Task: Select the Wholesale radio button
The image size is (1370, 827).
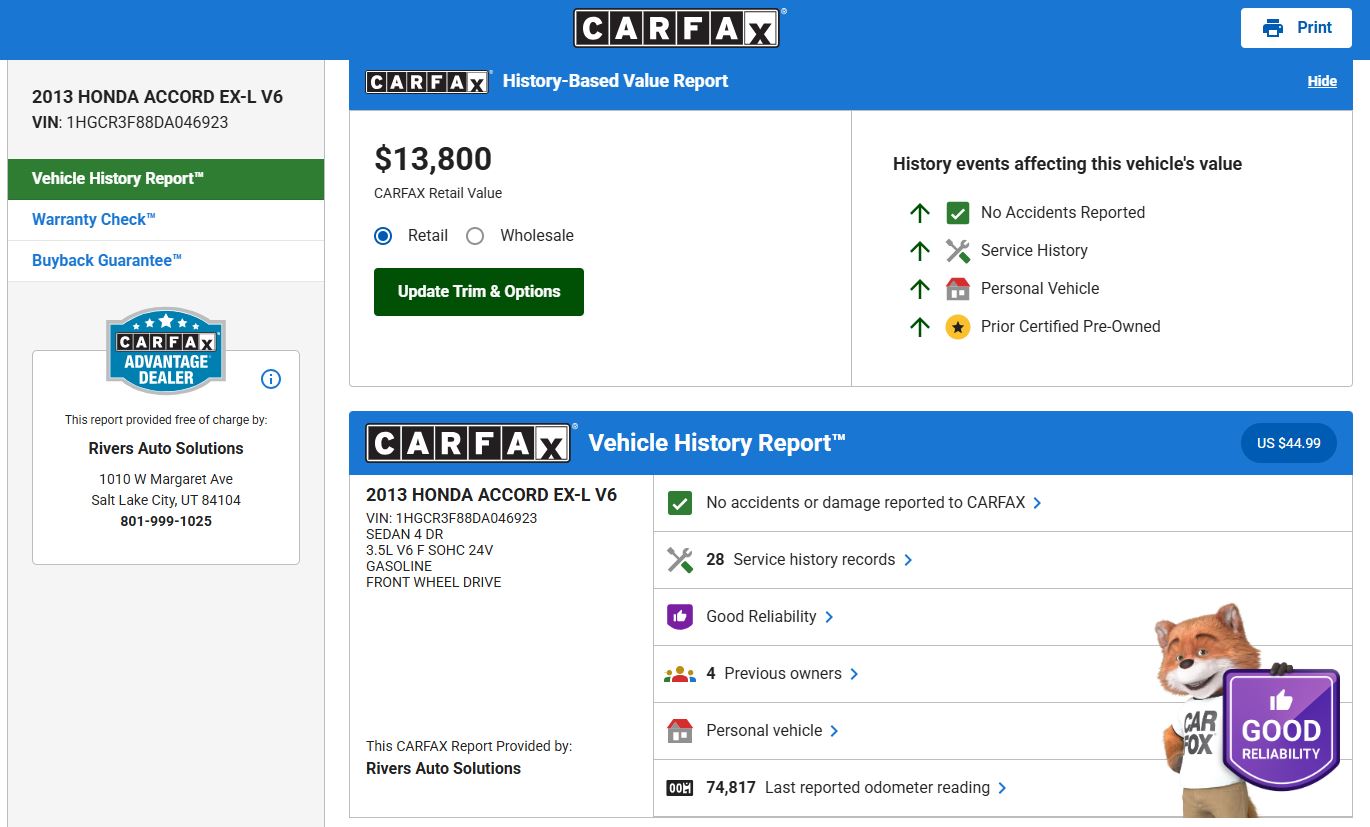Action: coord(475,236)
